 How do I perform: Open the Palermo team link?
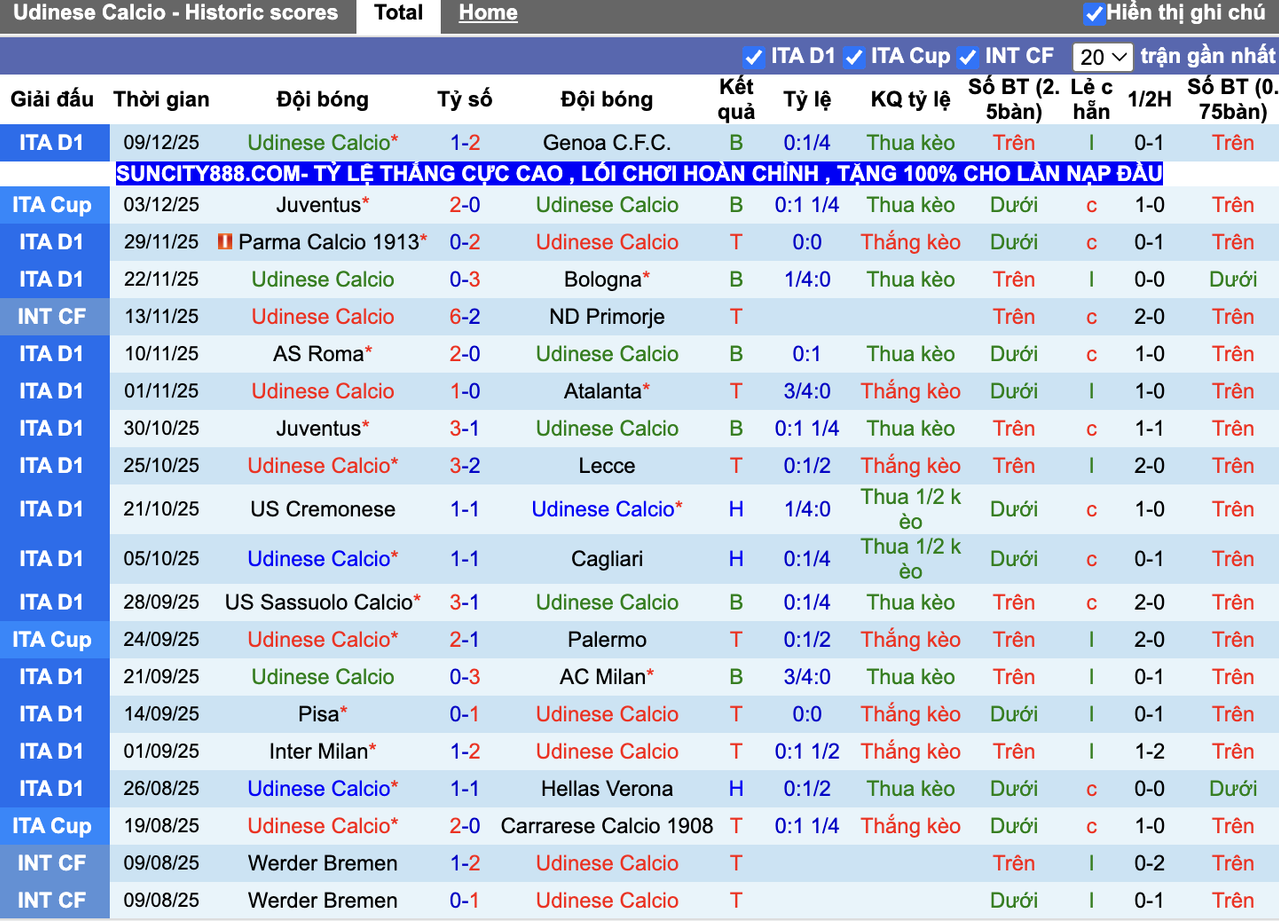point(607,639)
